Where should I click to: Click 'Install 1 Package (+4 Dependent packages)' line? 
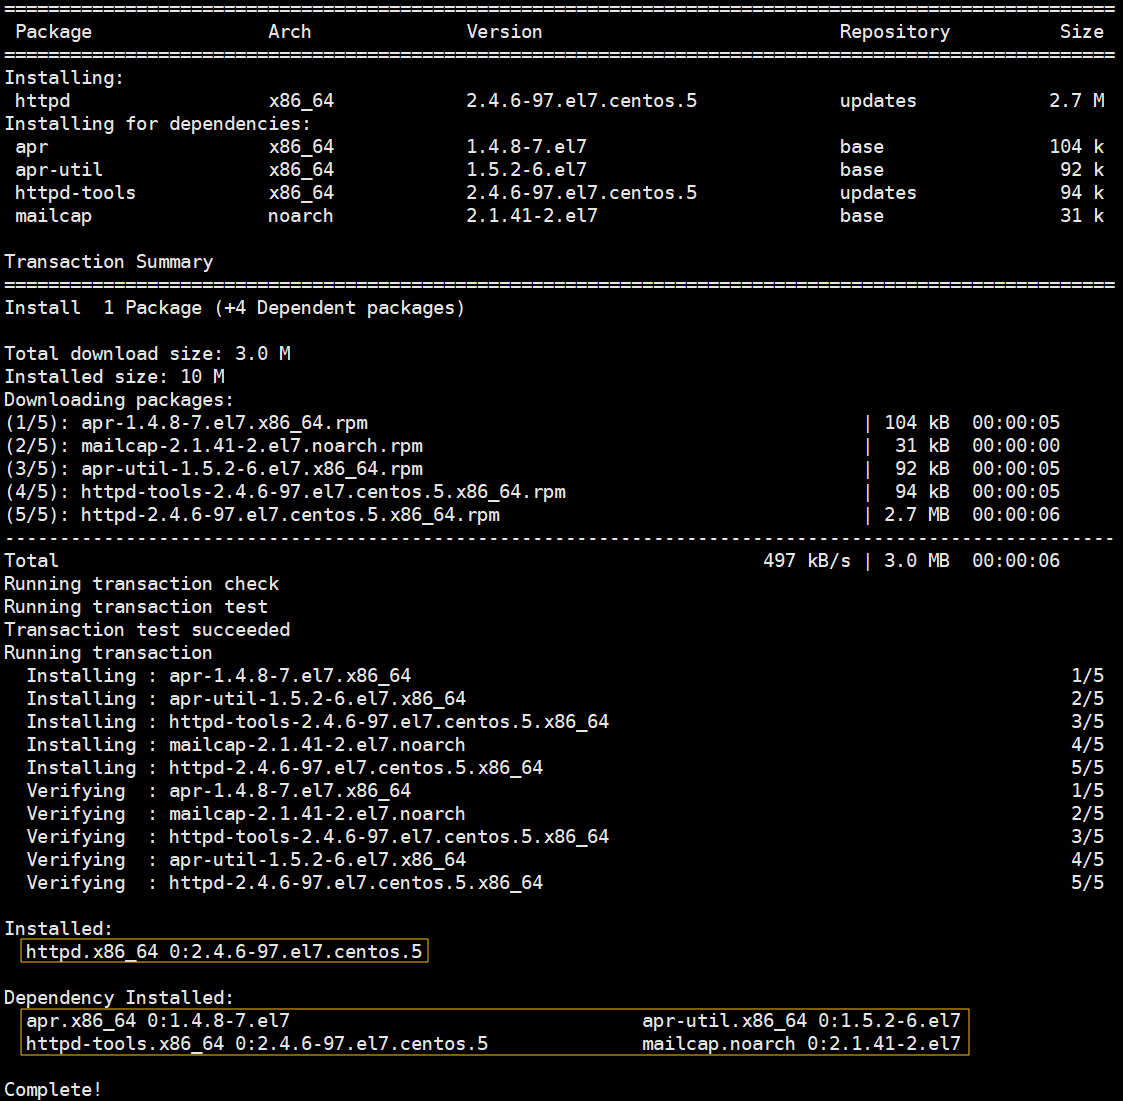click(235, 307)
